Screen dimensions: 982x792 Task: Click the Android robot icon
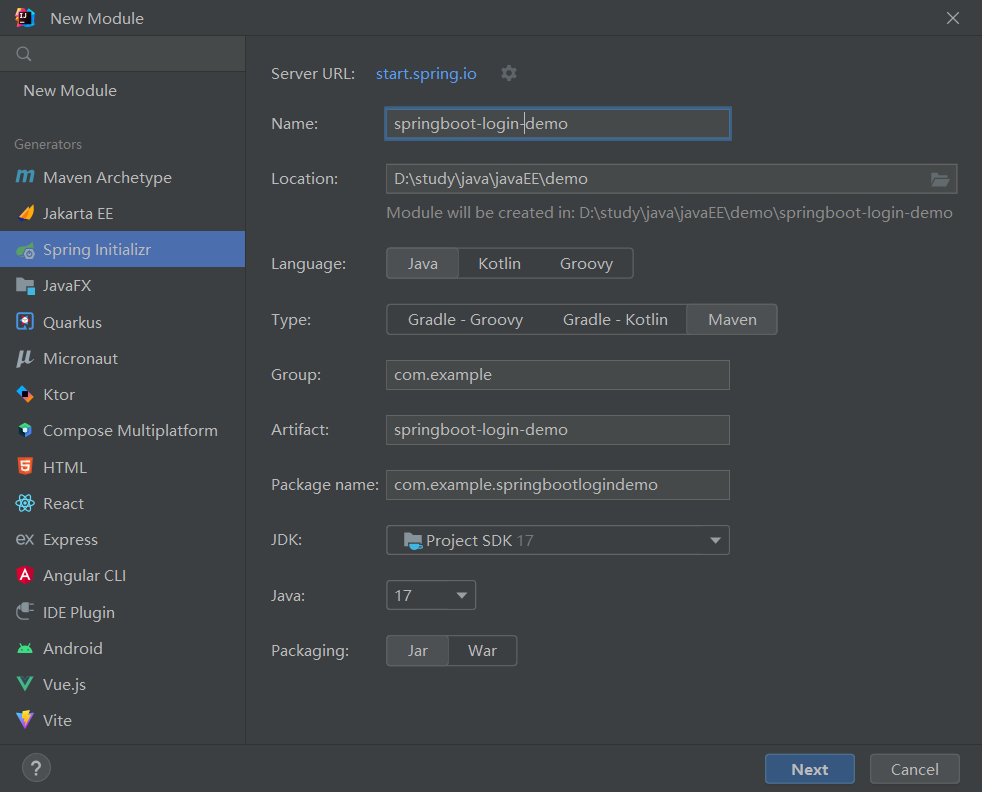(x=25, y=648)
